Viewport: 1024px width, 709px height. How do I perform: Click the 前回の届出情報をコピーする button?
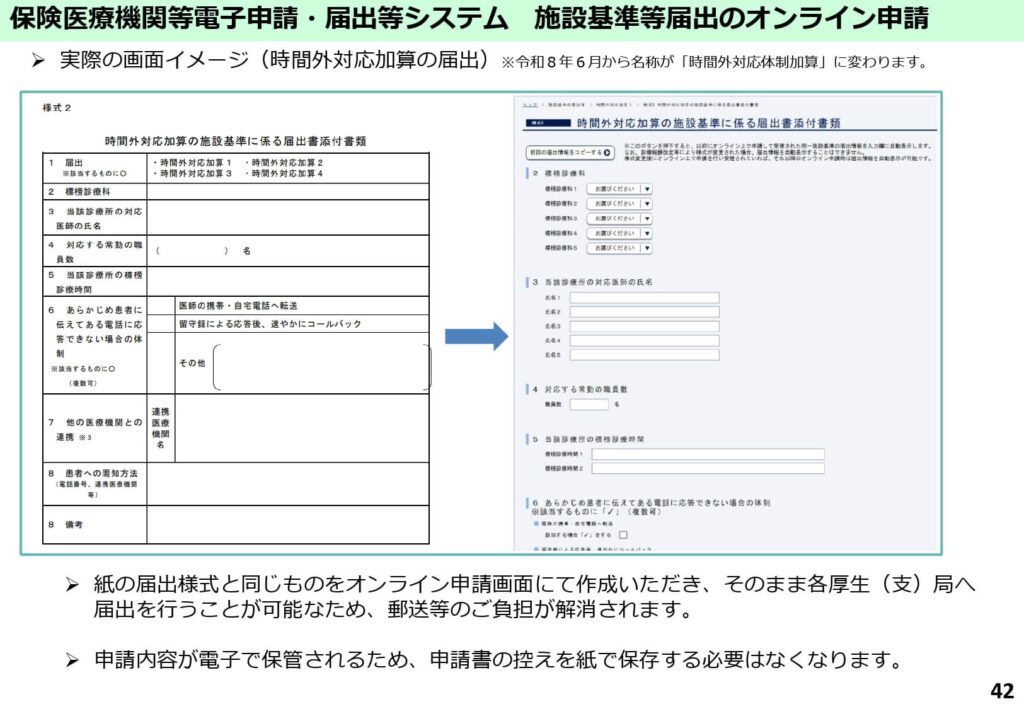(570, 153)
